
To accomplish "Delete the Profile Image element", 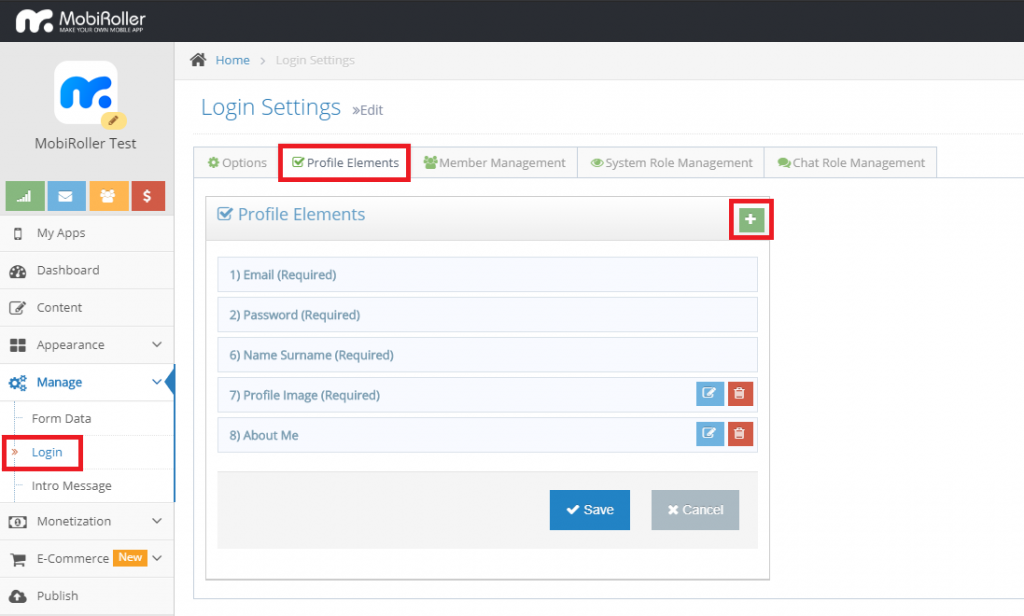I will click(740, 394).
